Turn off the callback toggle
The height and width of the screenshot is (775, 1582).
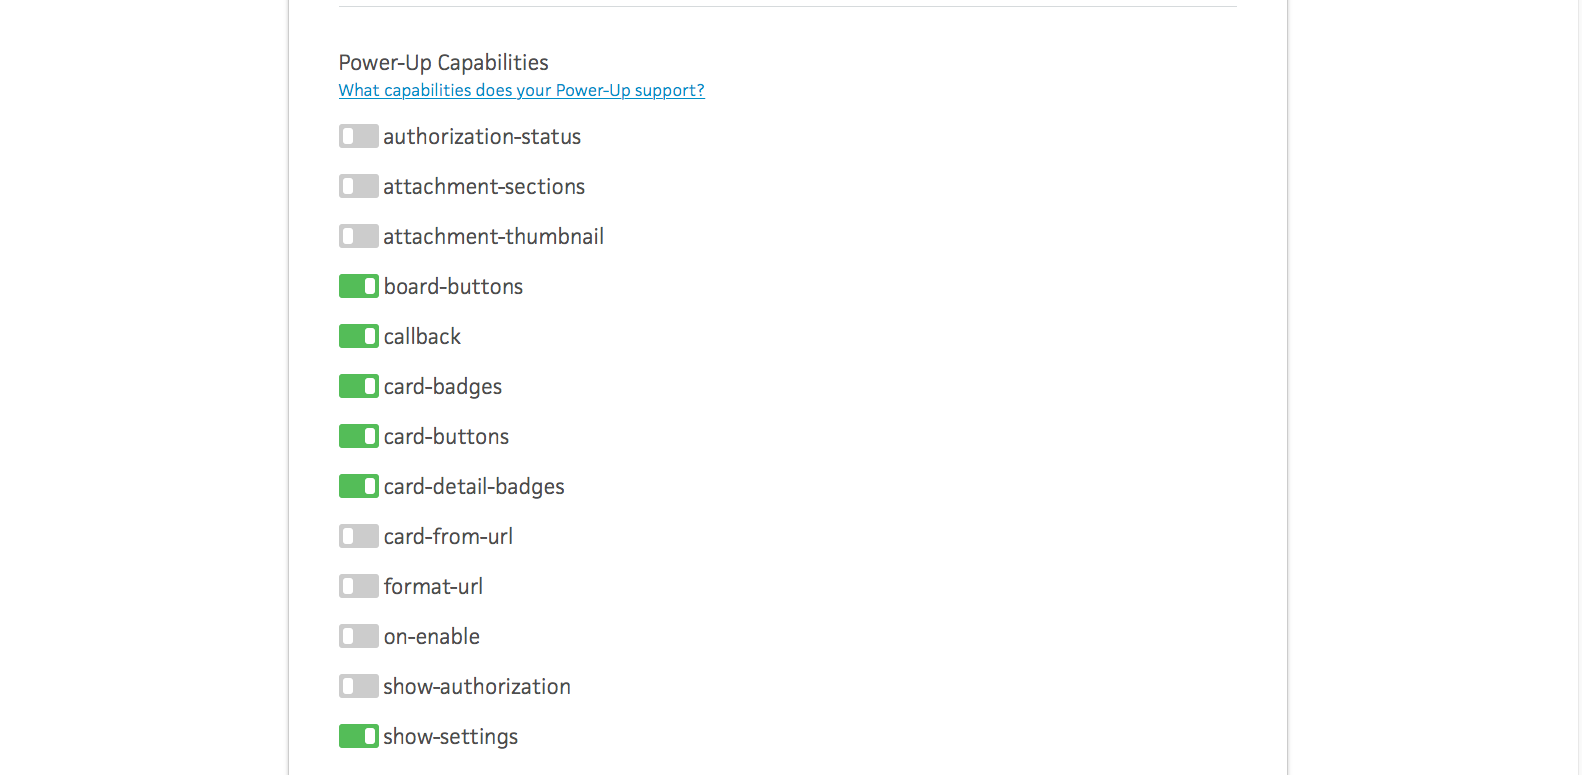point(358,336)
